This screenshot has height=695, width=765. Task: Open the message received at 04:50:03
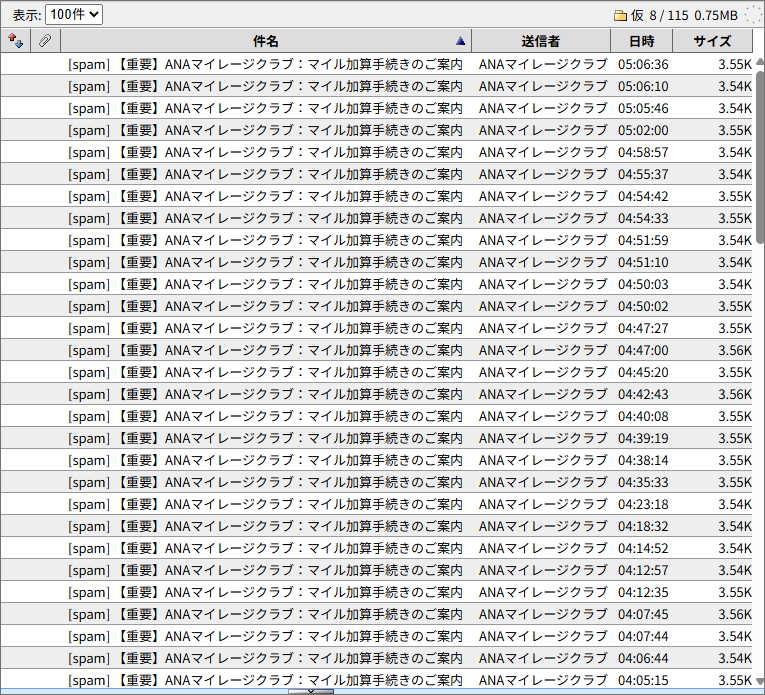click(x=376, y=284)
